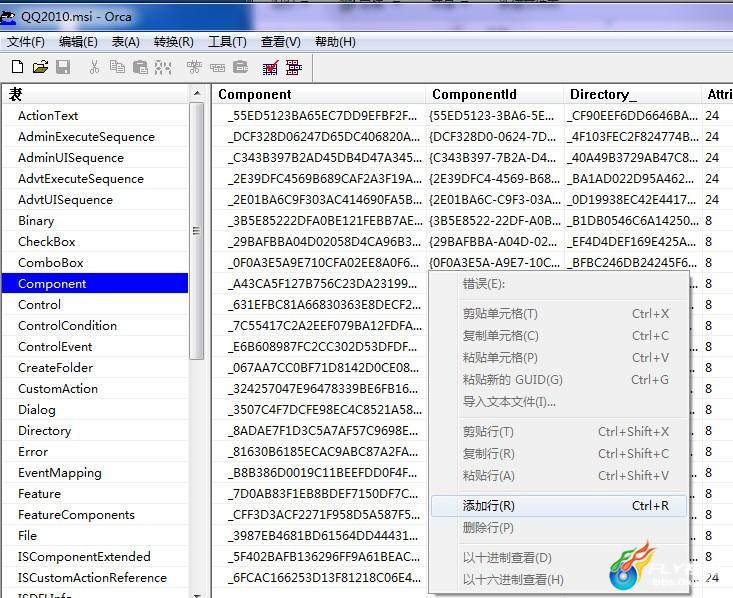Screen dimensions: 733x598
Task: Click ComponentId cell {DCF328D0-0624-7D...
Action: [495, 137]
